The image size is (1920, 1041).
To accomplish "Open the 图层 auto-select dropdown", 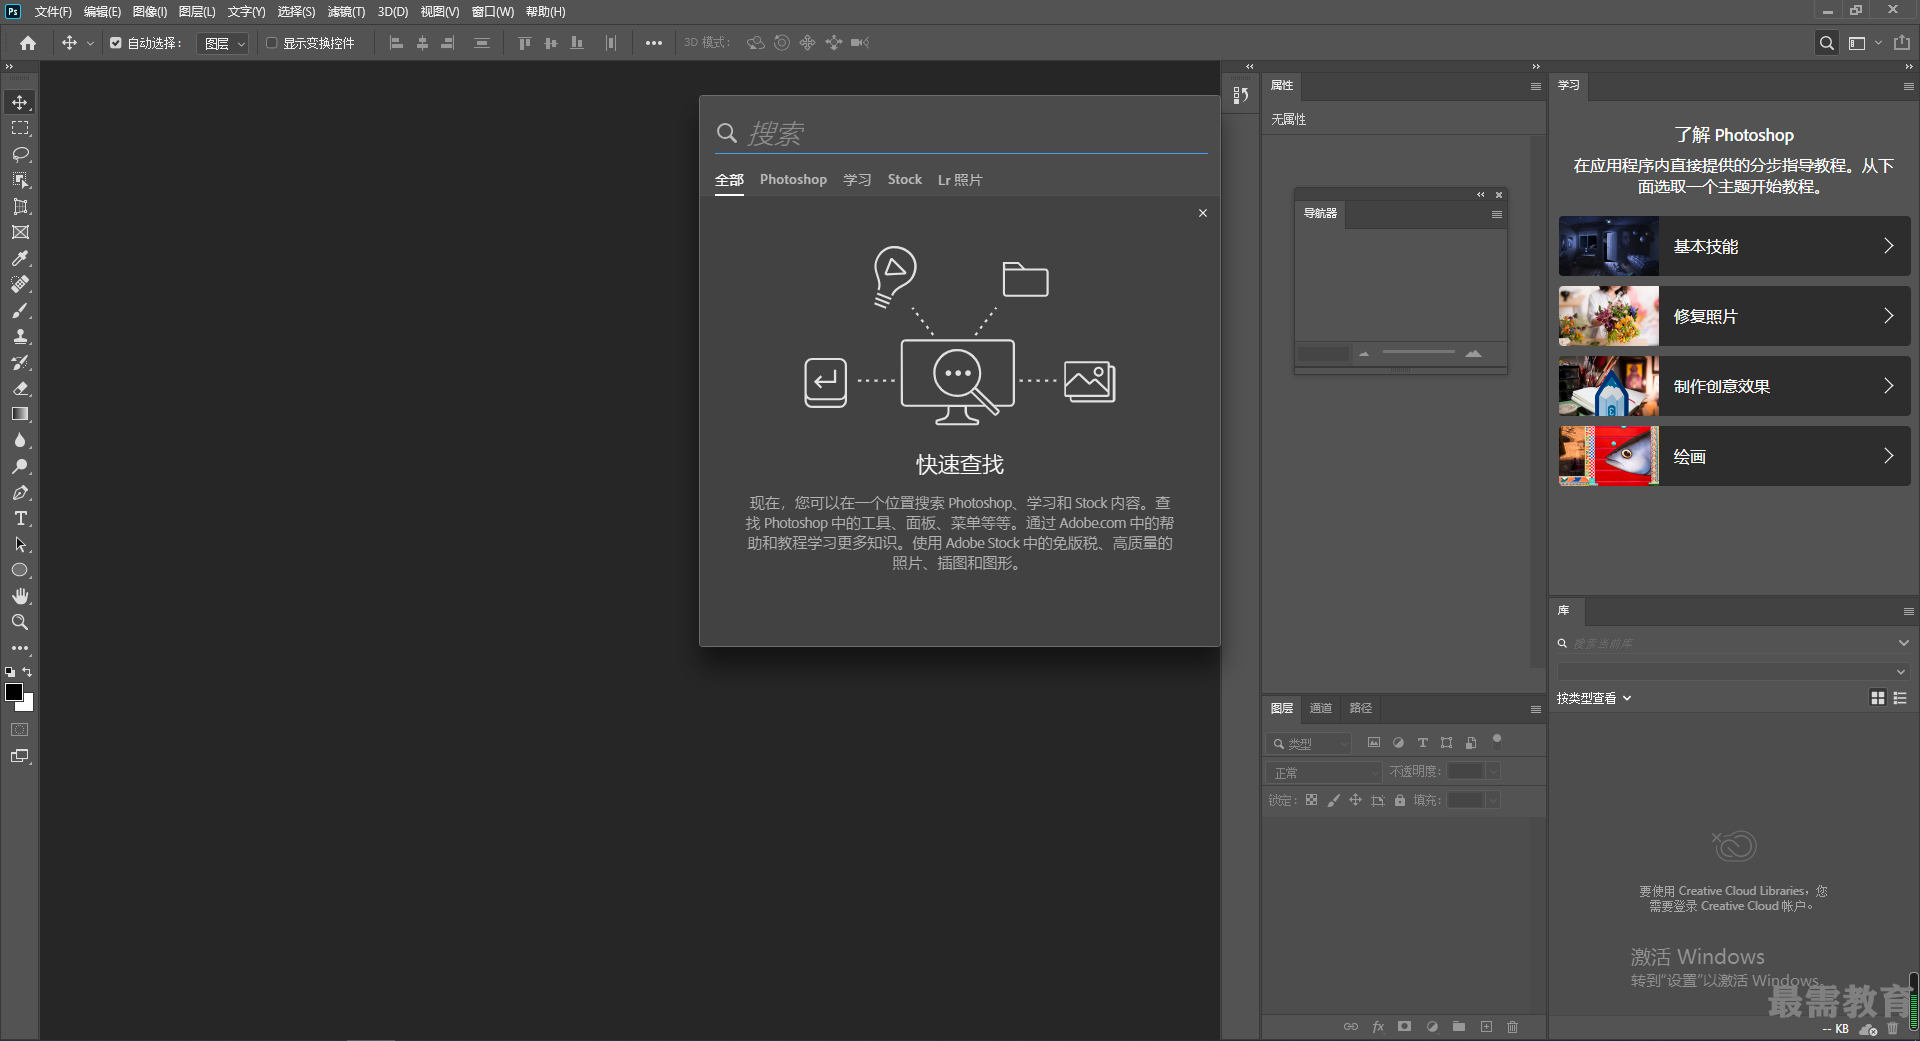I will 222,43.
